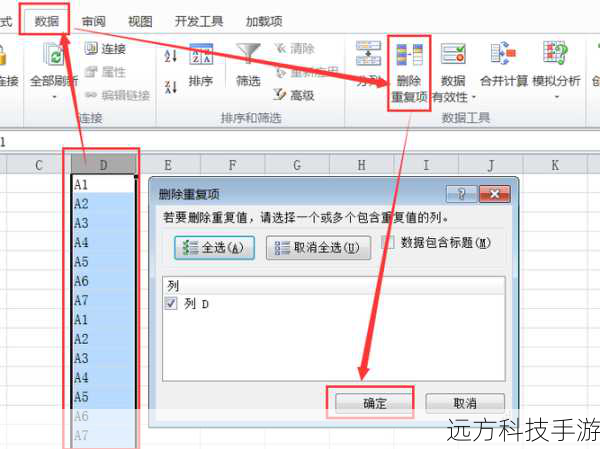Click the 列 list header in dialog
Image resolution: width=600 pixels, height=449 pixels.
click(334, 286)
